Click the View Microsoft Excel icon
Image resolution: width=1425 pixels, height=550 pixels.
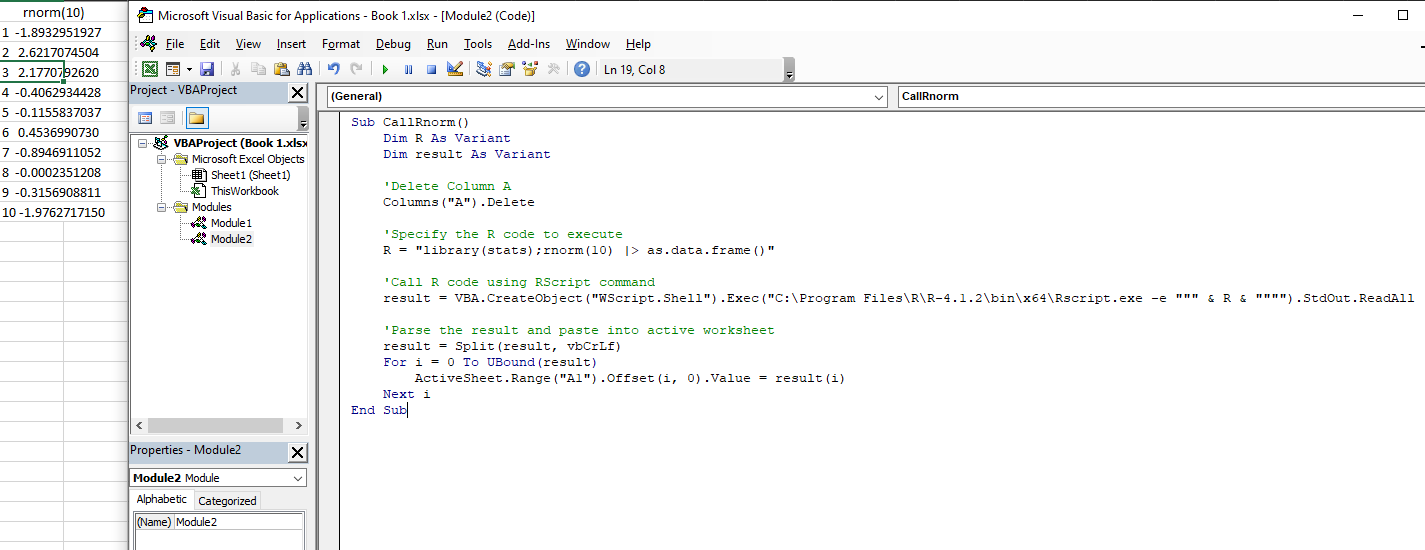click(149, 69)
